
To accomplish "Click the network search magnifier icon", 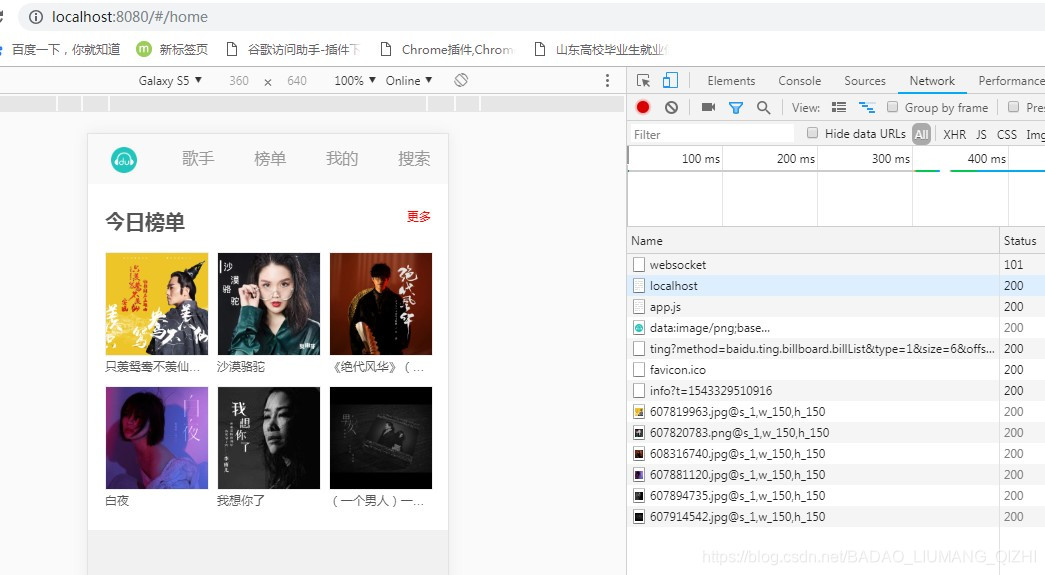I will 763,107.
